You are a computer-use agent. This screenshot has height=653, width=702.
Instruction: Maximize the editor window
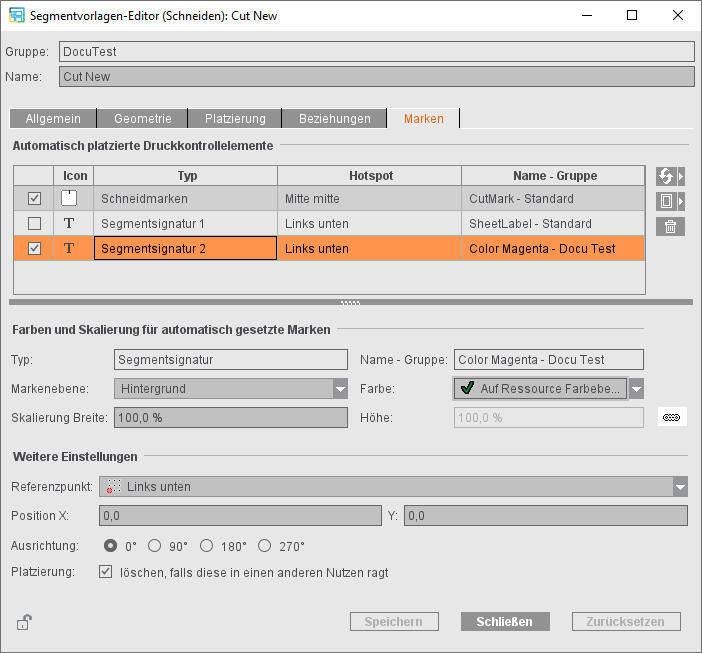632,15
